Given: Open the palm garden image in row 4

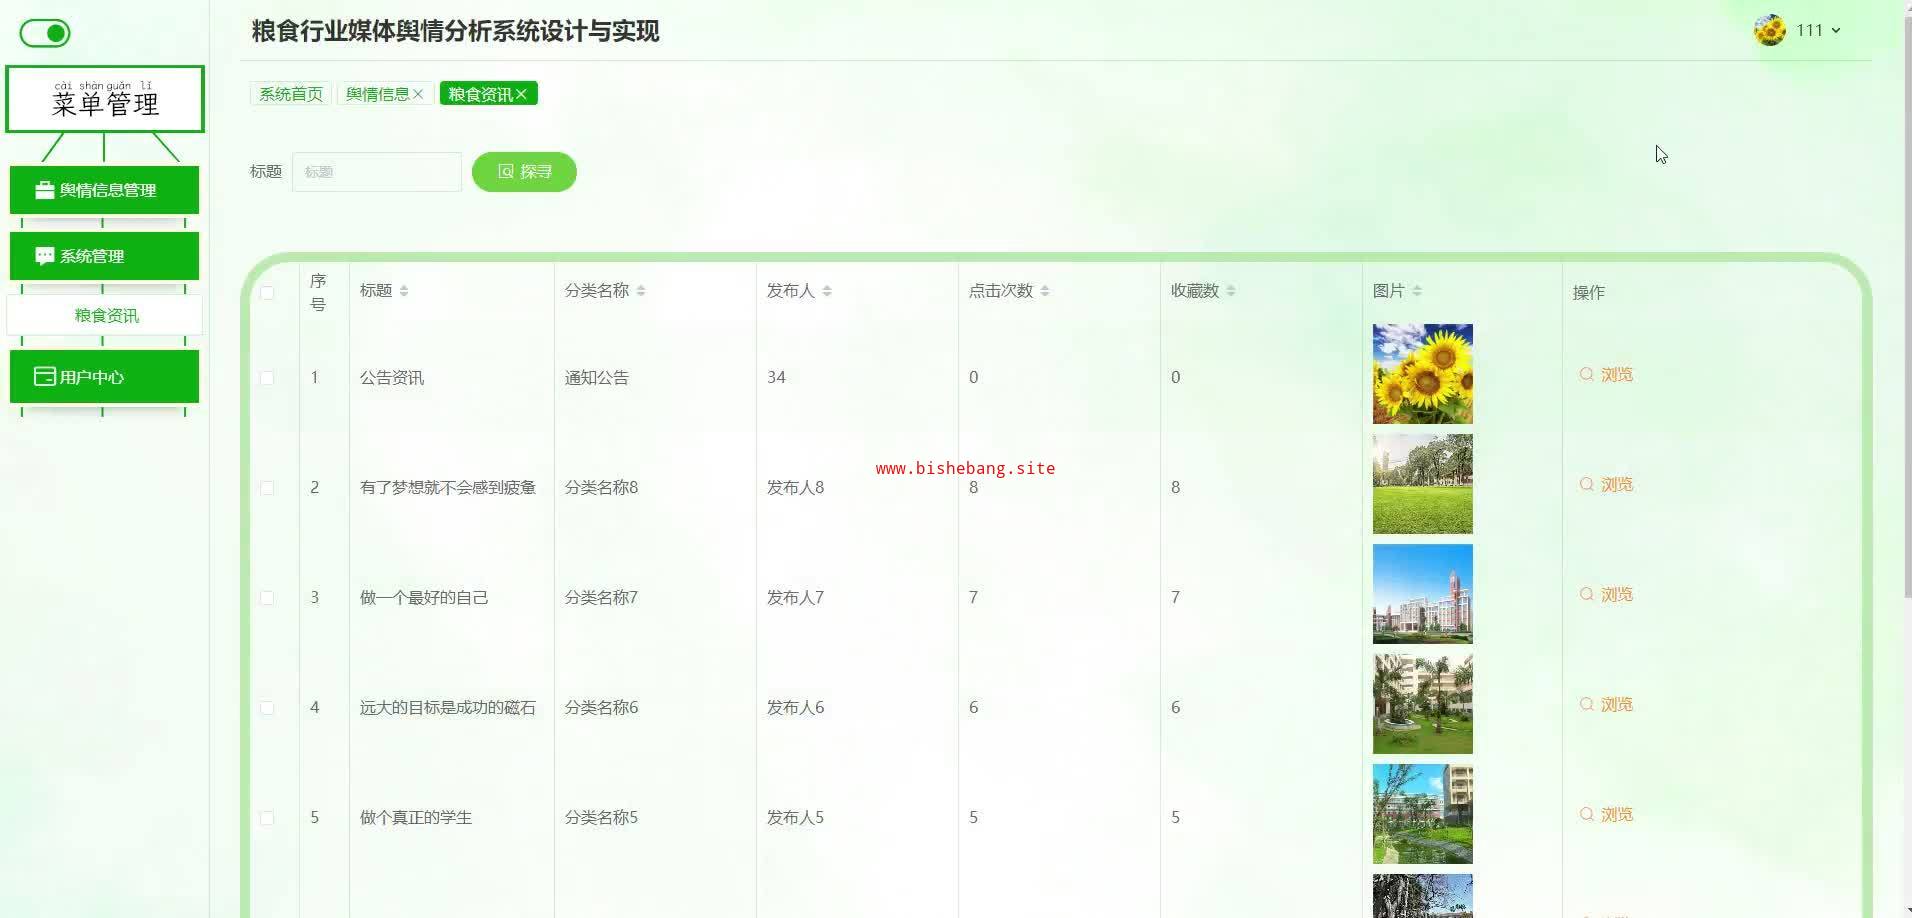Looking at the screenshot, I should click(x=1423, y=704).
